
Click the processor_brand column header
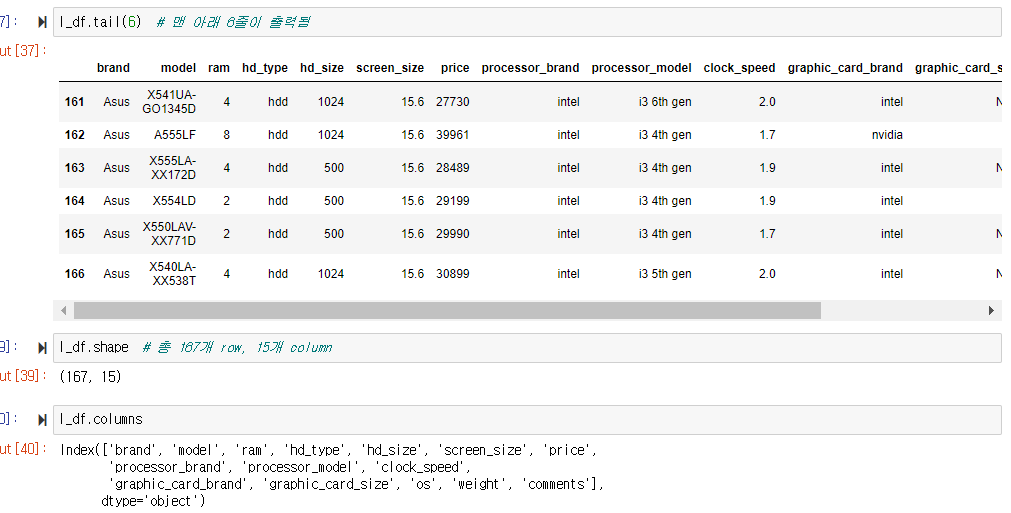pos(530,68)
